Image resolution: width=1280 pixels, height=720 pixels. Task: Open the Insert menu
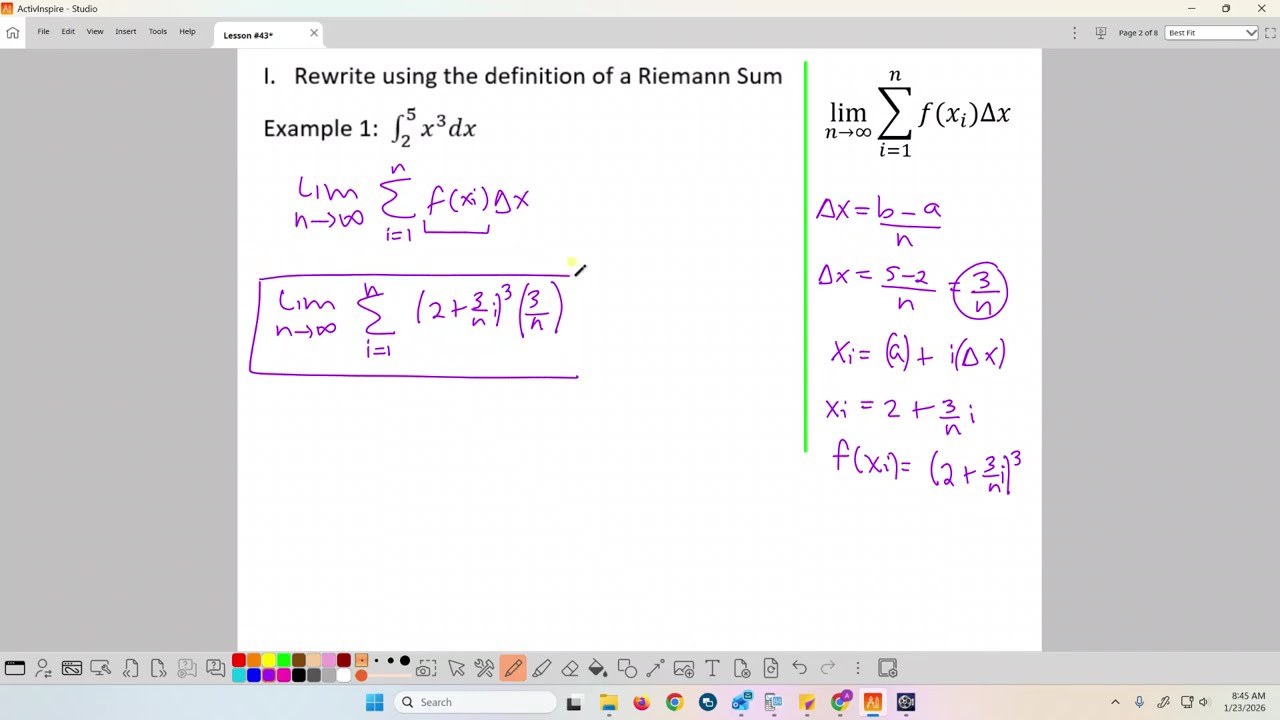(x=126, y=32)
